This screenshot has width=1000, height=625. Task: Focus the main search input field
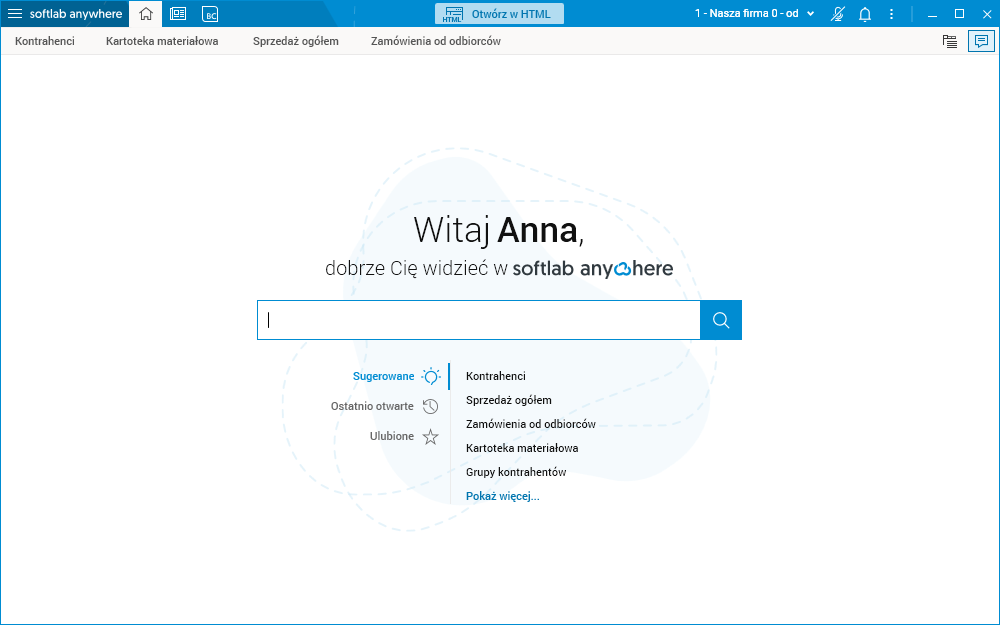479,320
